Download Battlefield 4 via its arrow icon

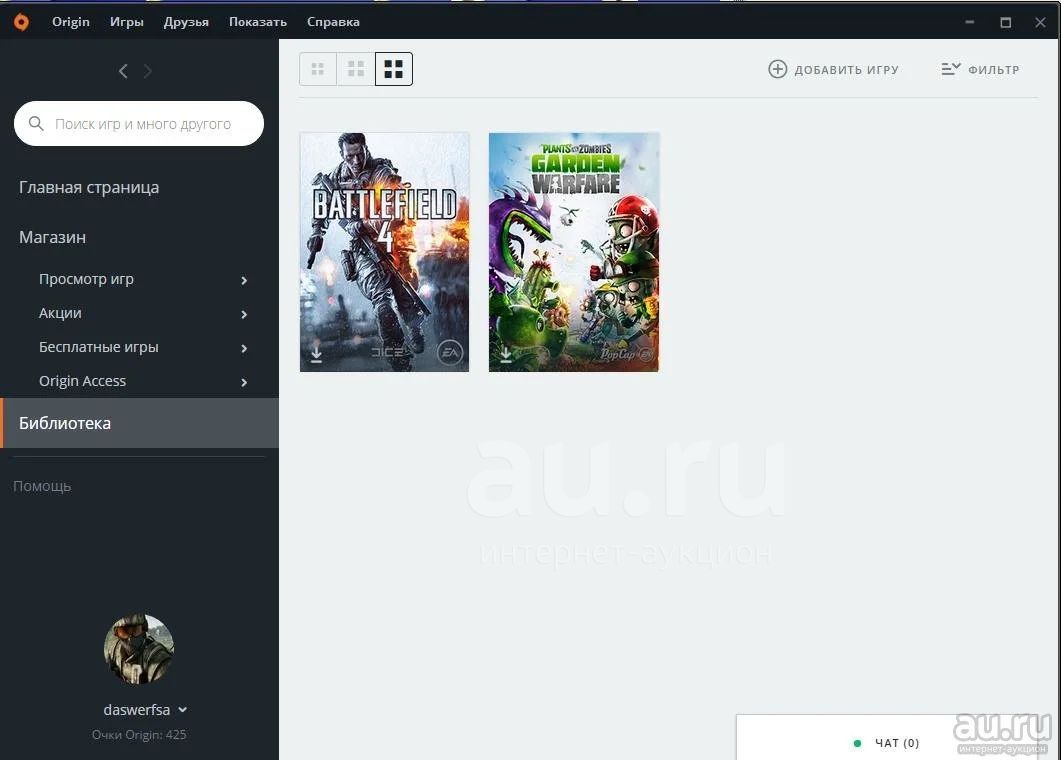pyautogui.click(x=316, y=354)
